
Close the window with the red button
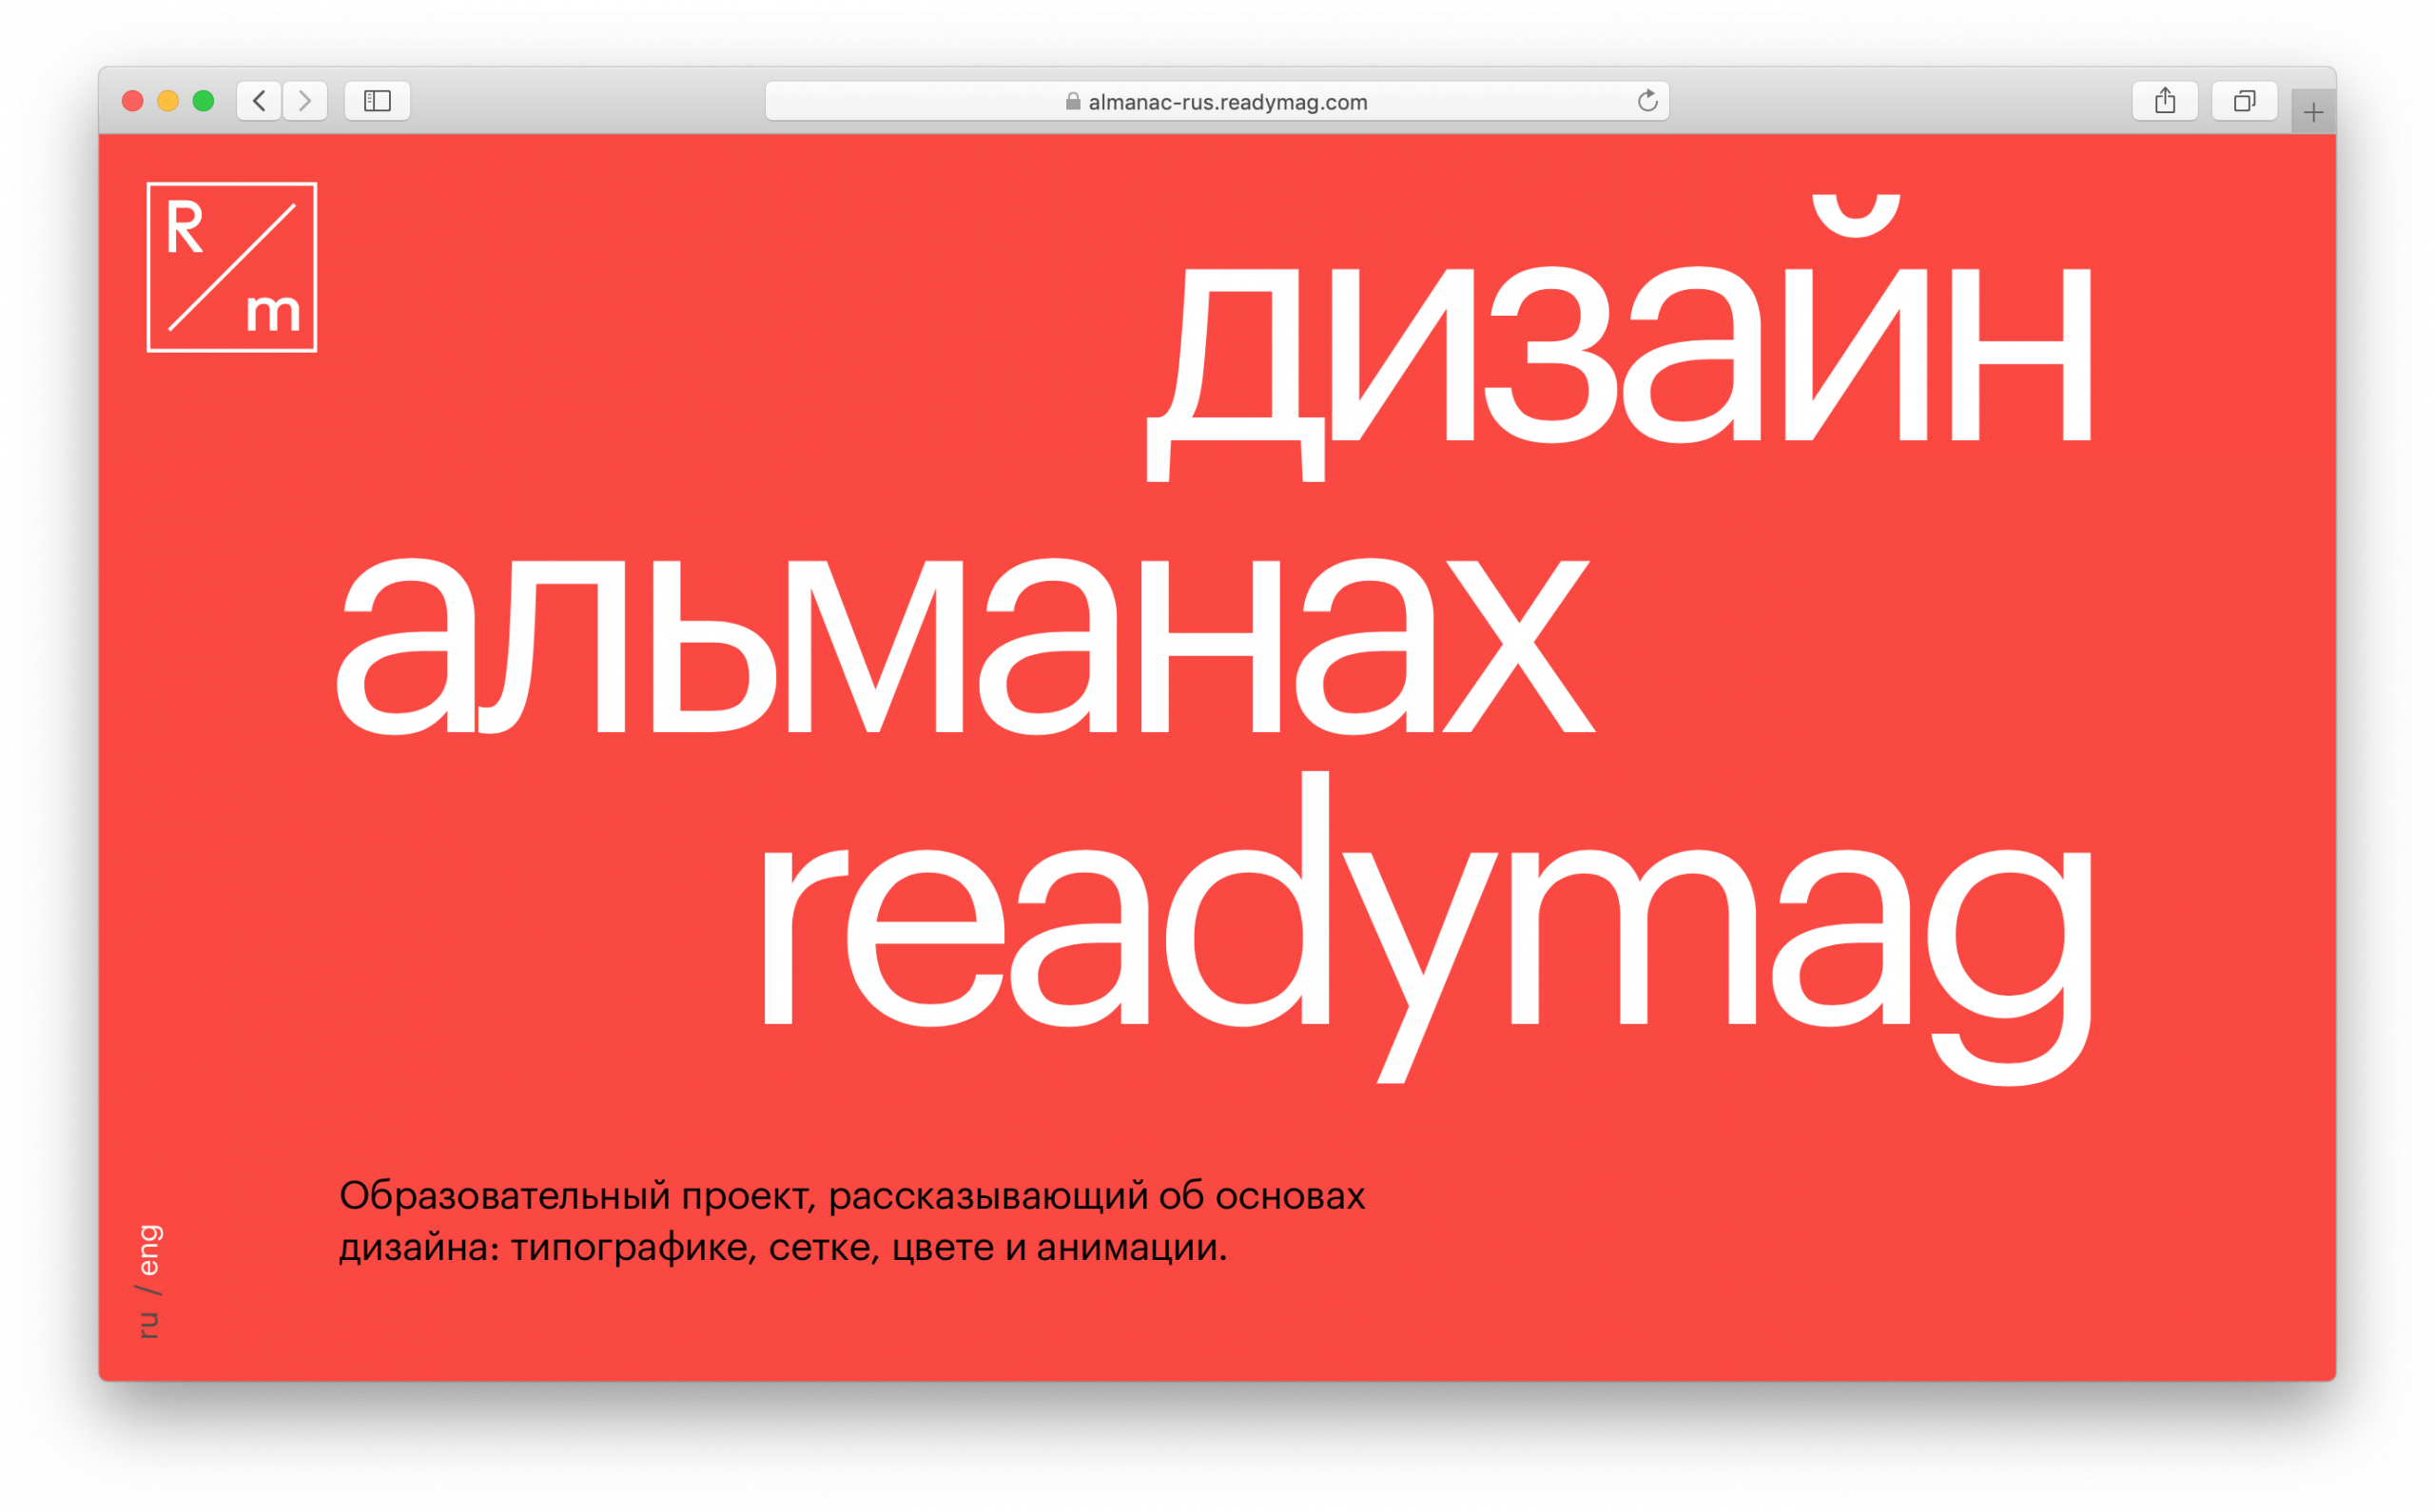132,101
